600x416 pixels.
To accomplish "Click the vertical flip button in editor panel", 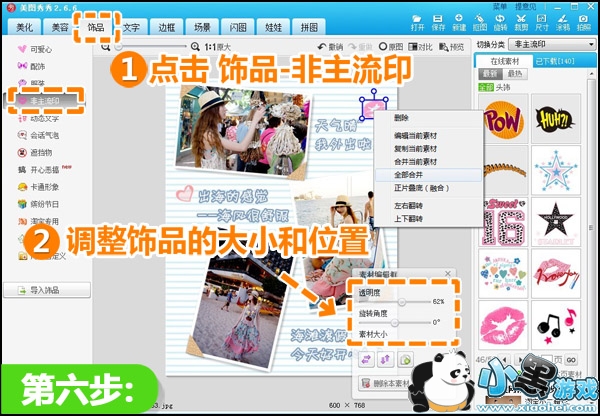I will tap(385, 360).
